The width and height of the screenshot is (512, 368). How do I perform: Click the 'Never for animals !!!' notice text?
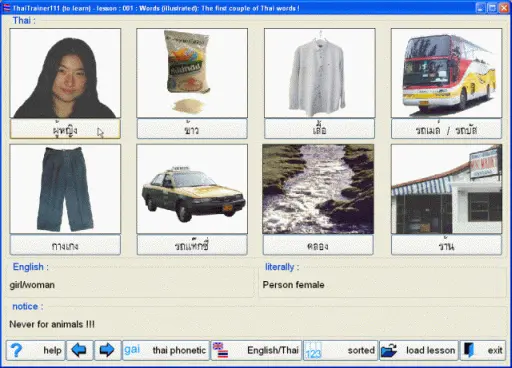tap(52, 324)
